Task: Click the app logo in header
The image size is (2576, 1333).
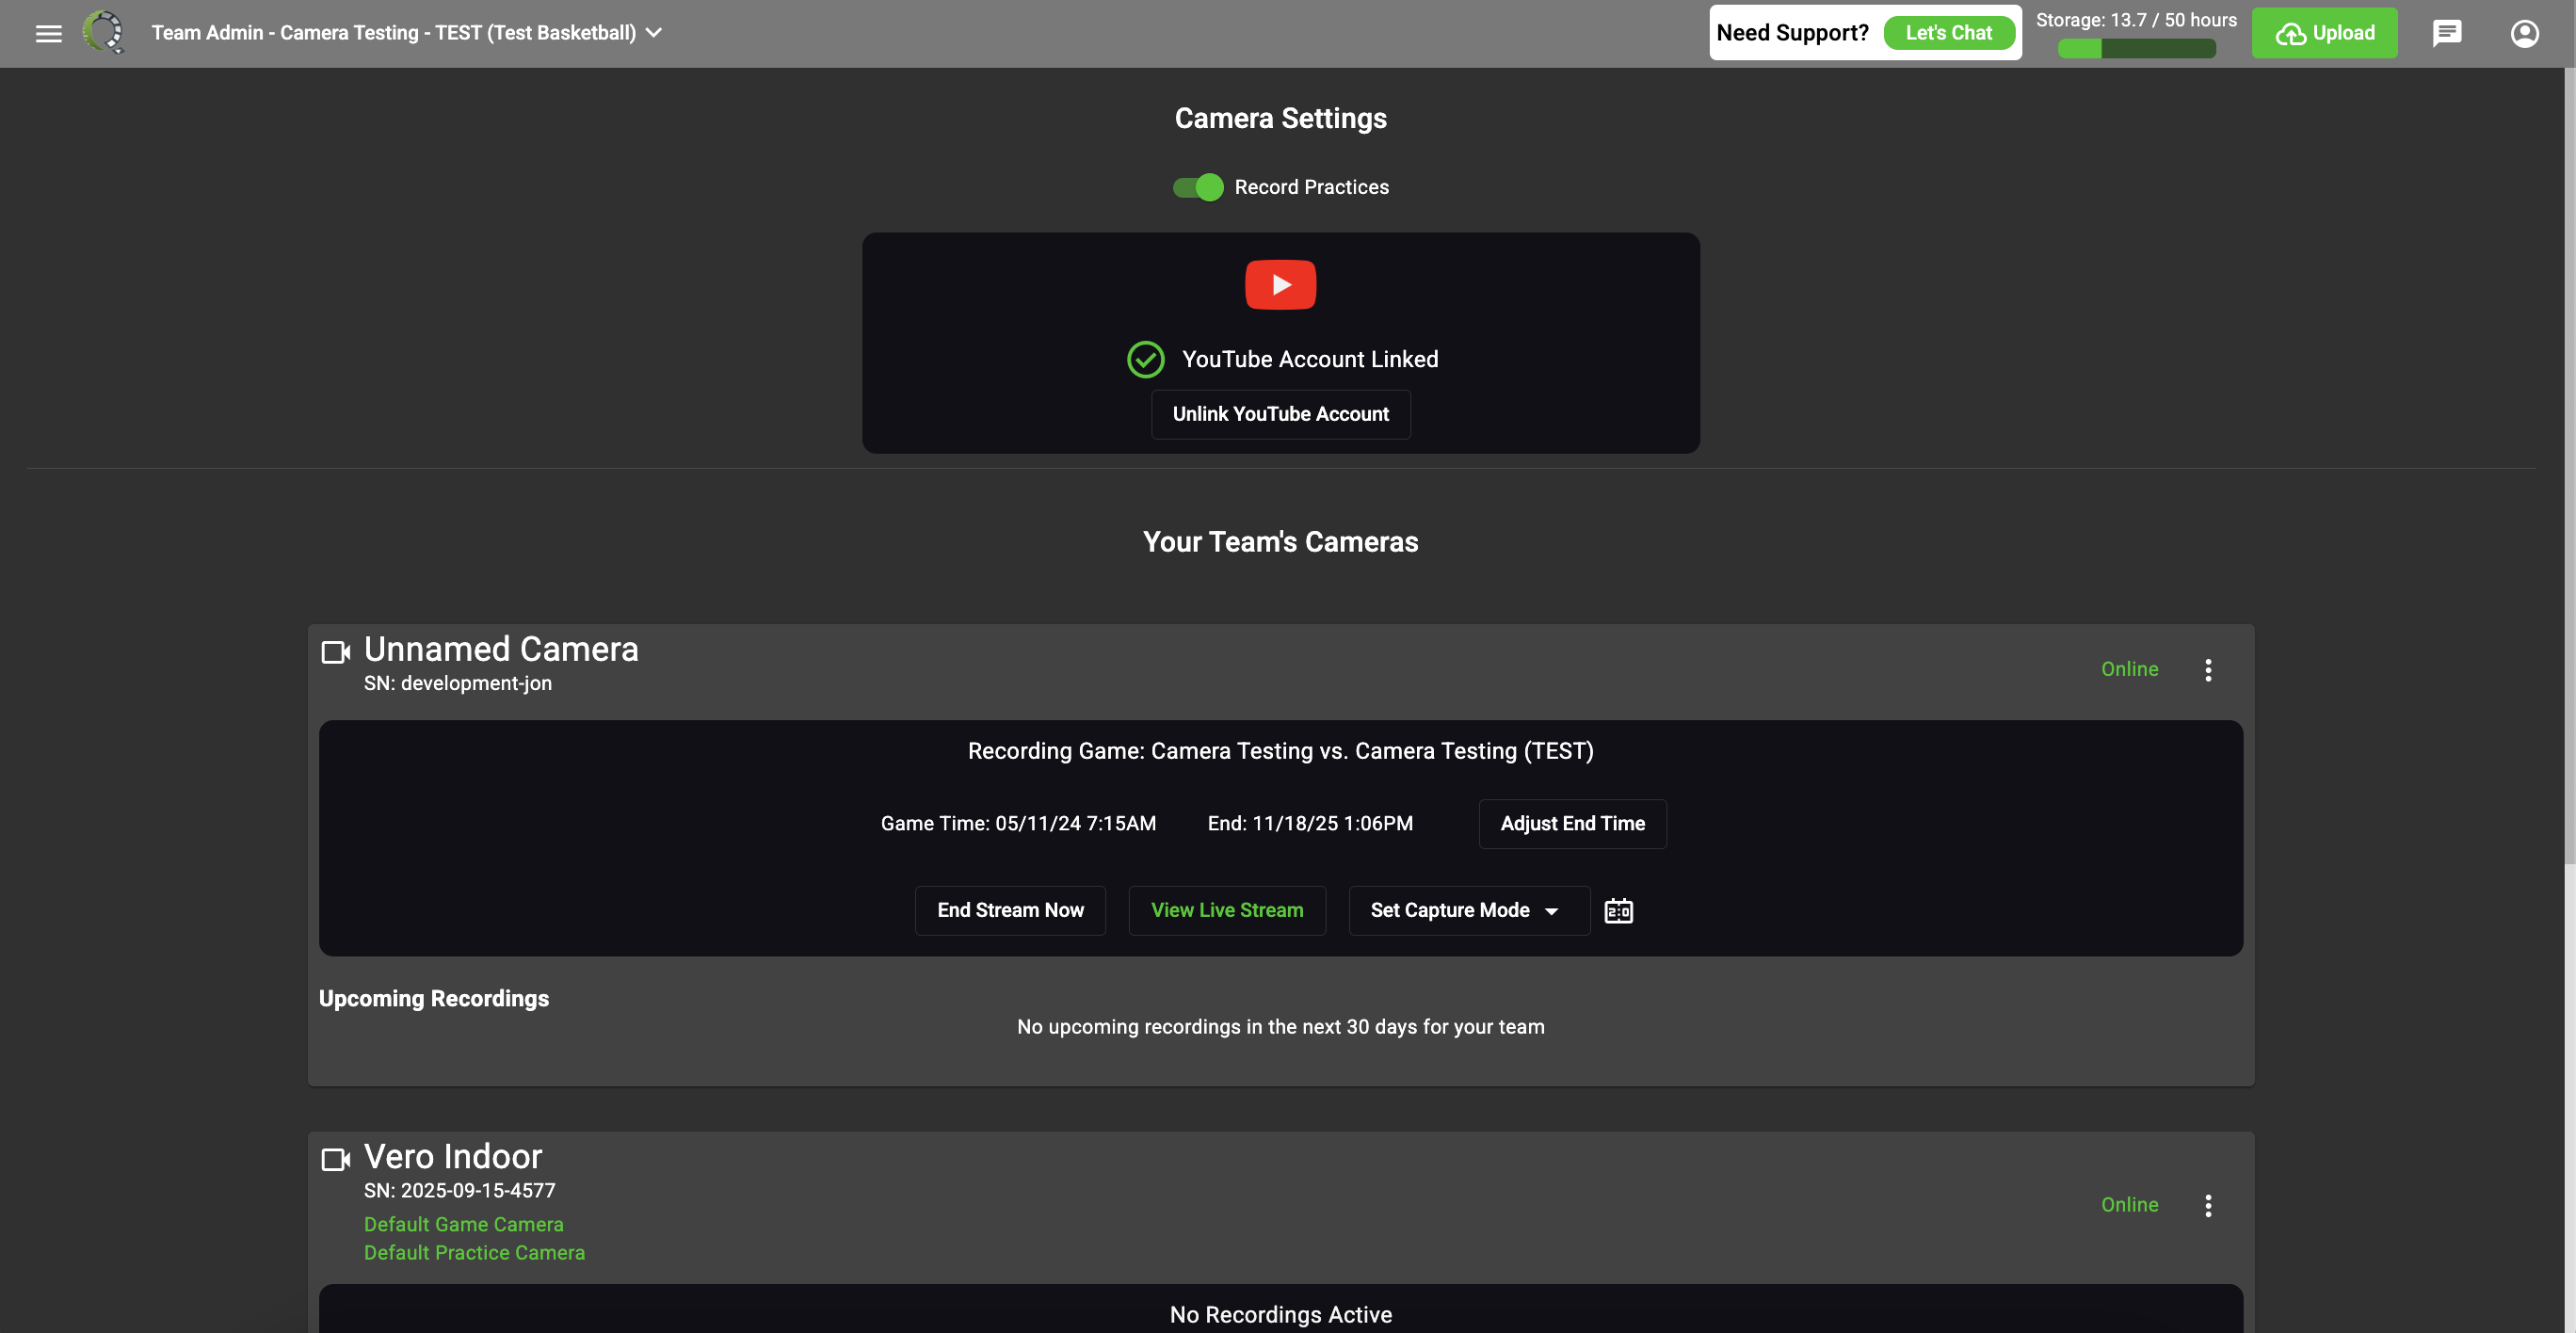Action: [x=103, y=32]
